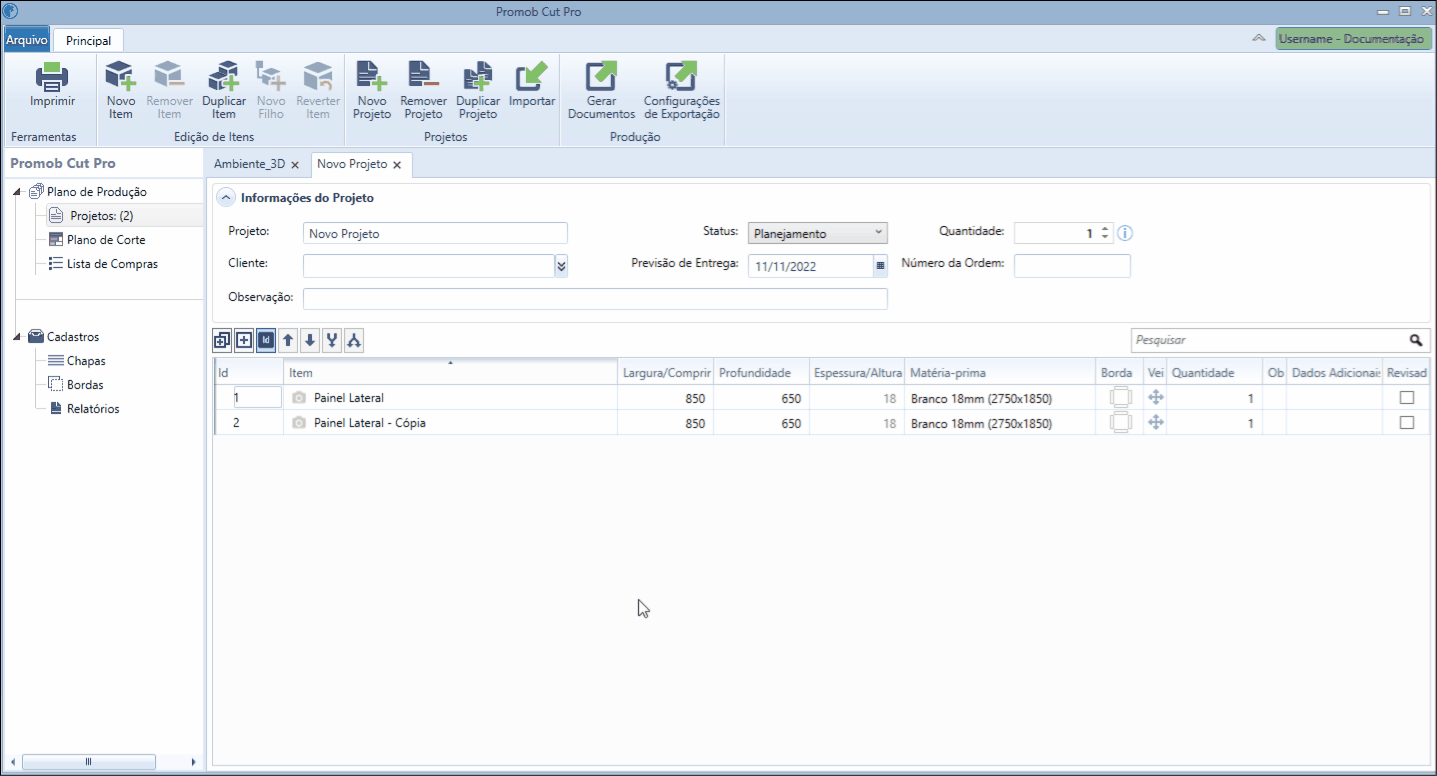This screenshot has height=776, width=1437.
Task: Click the Remover Projeto icon
Action: (x=423, y=77)
